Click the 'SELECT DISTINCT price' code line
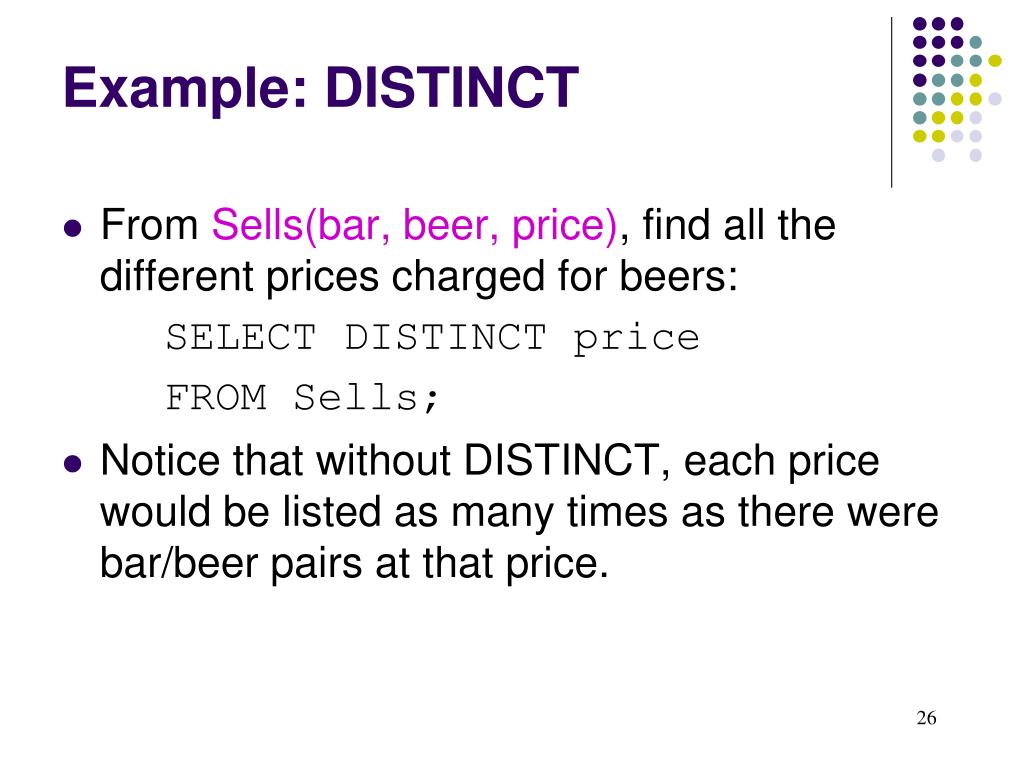Image resolution: width=1024 pixels, height=768 pixels. tap(432, 340)
